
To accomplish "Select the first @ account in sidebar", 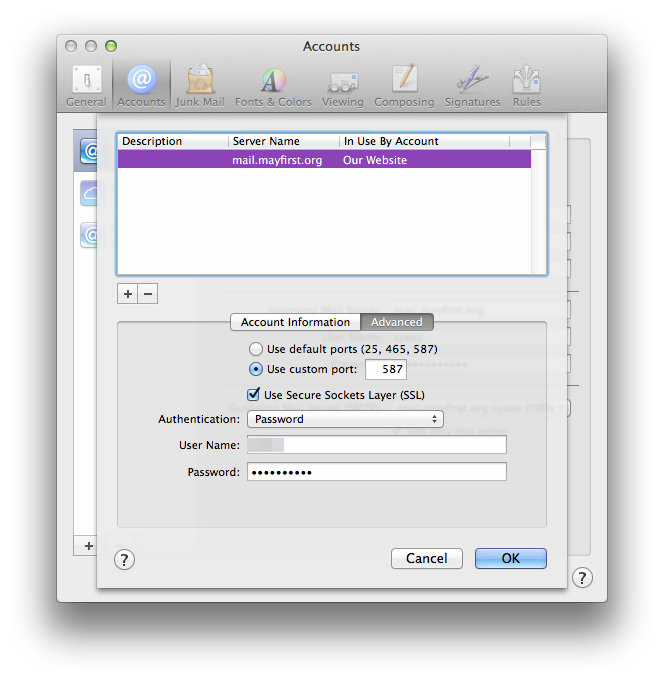I will coord(89,152).
